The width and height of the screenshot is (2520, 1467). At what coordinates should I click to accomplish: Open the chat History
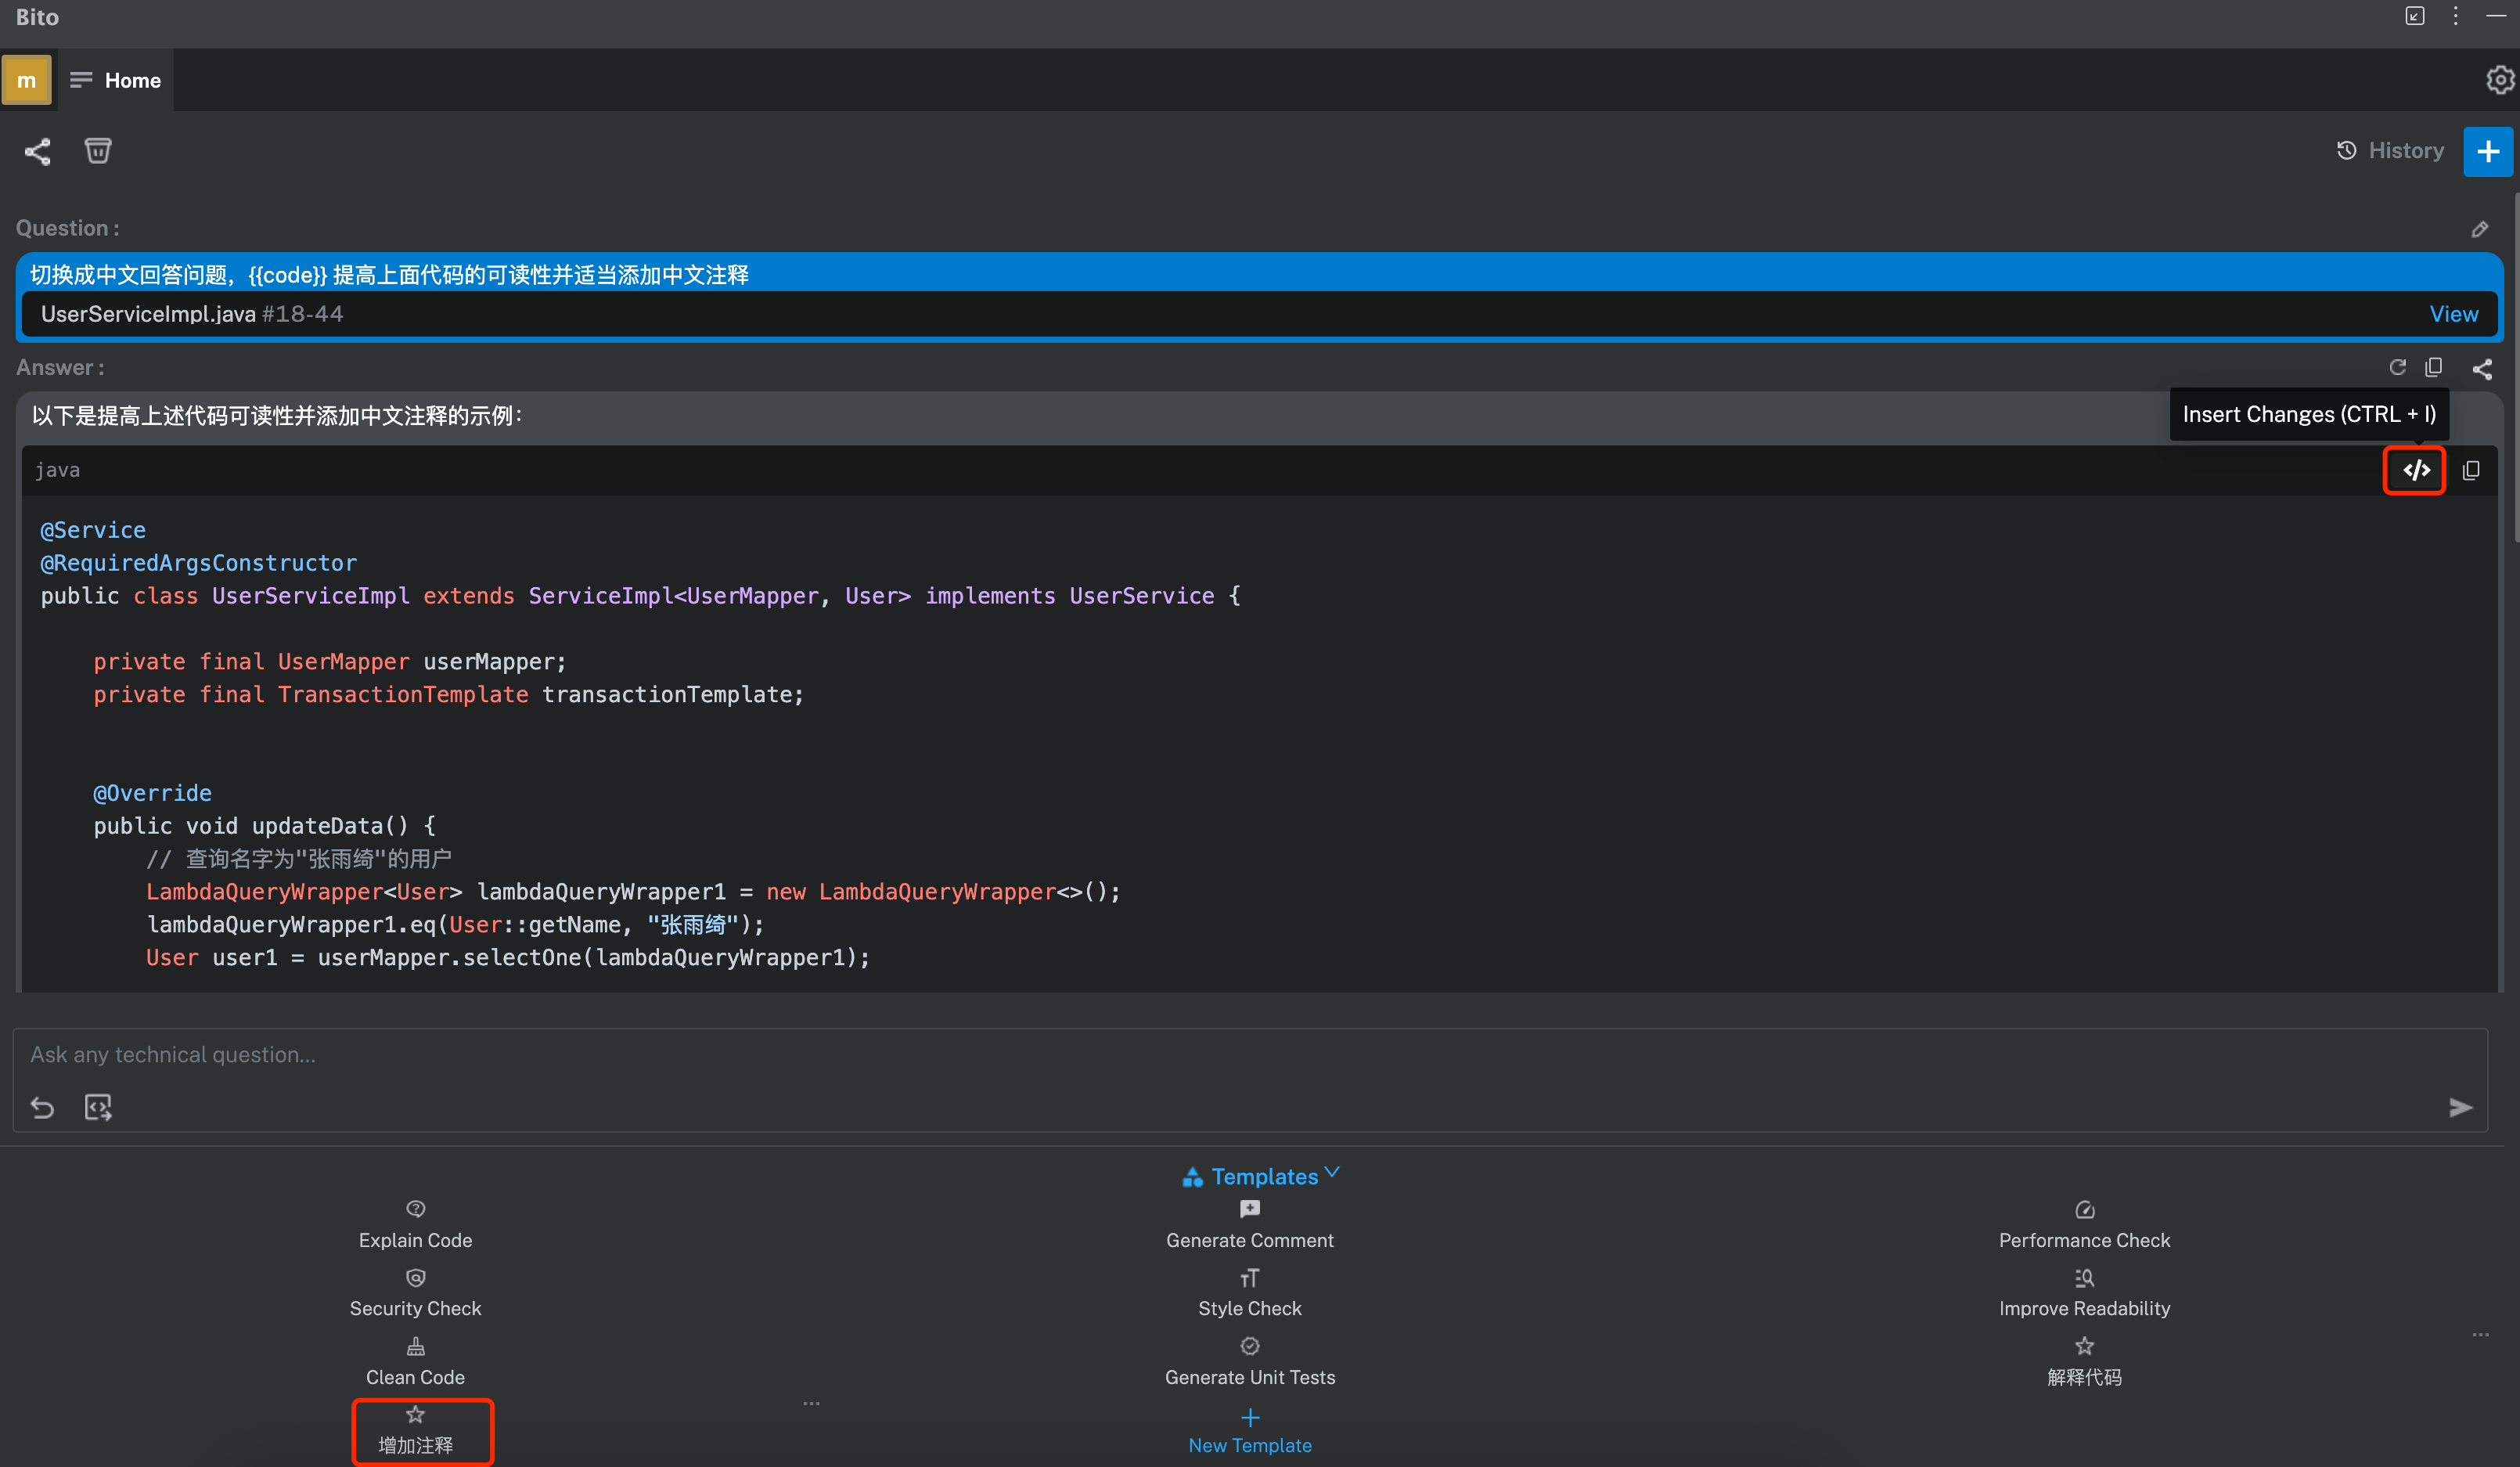point(2390,151)
